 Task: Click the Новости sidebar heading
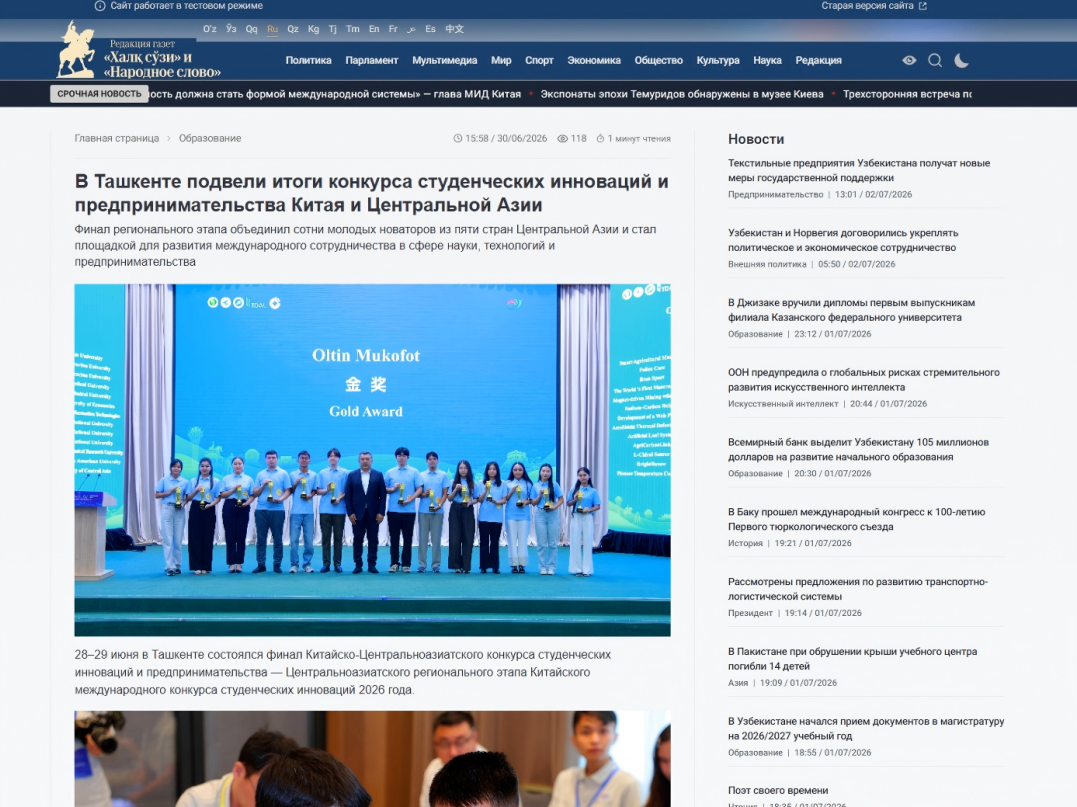pos(756,139)
